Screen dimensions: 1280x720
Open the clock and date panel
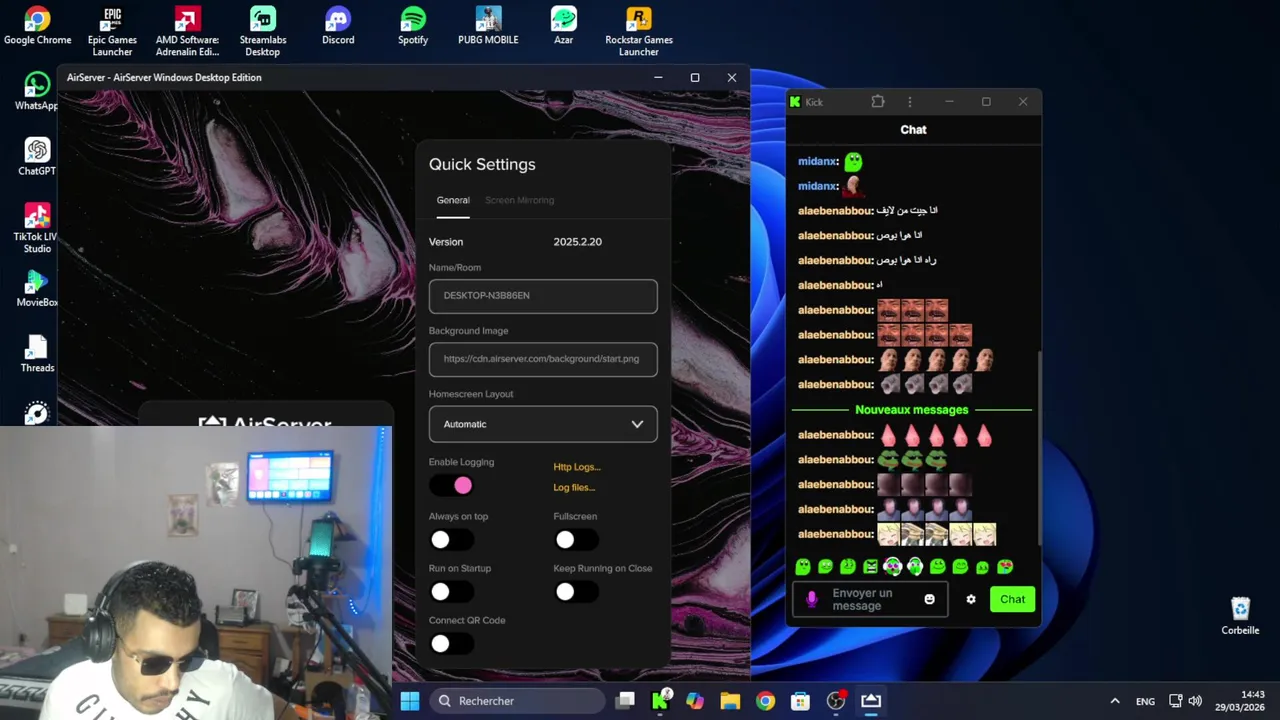pyautogui.click(x=1240, y=701)
